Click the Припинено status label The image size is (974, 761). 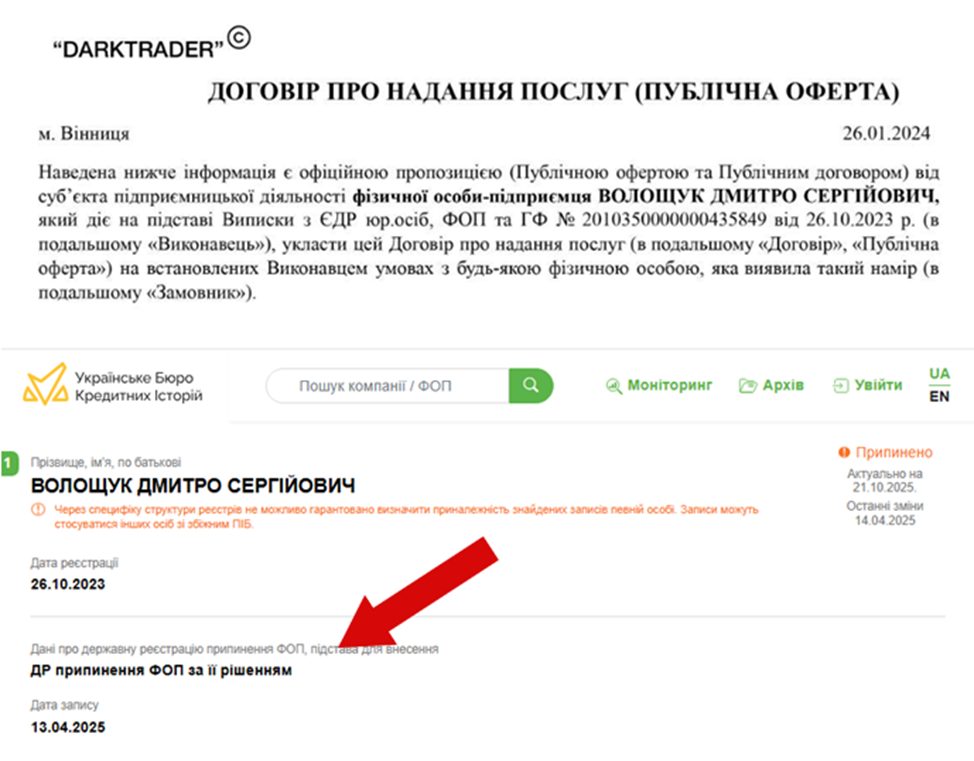coord(894,452)
